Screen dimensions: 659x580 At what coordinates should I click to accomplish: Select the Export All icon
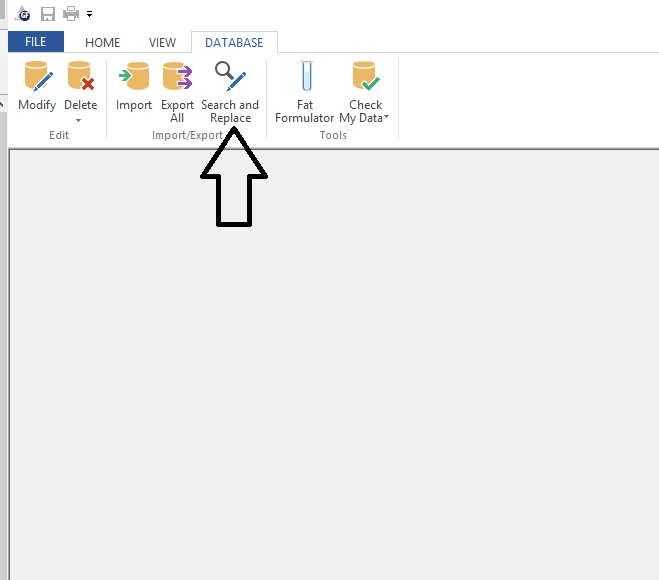click(177, 76)
